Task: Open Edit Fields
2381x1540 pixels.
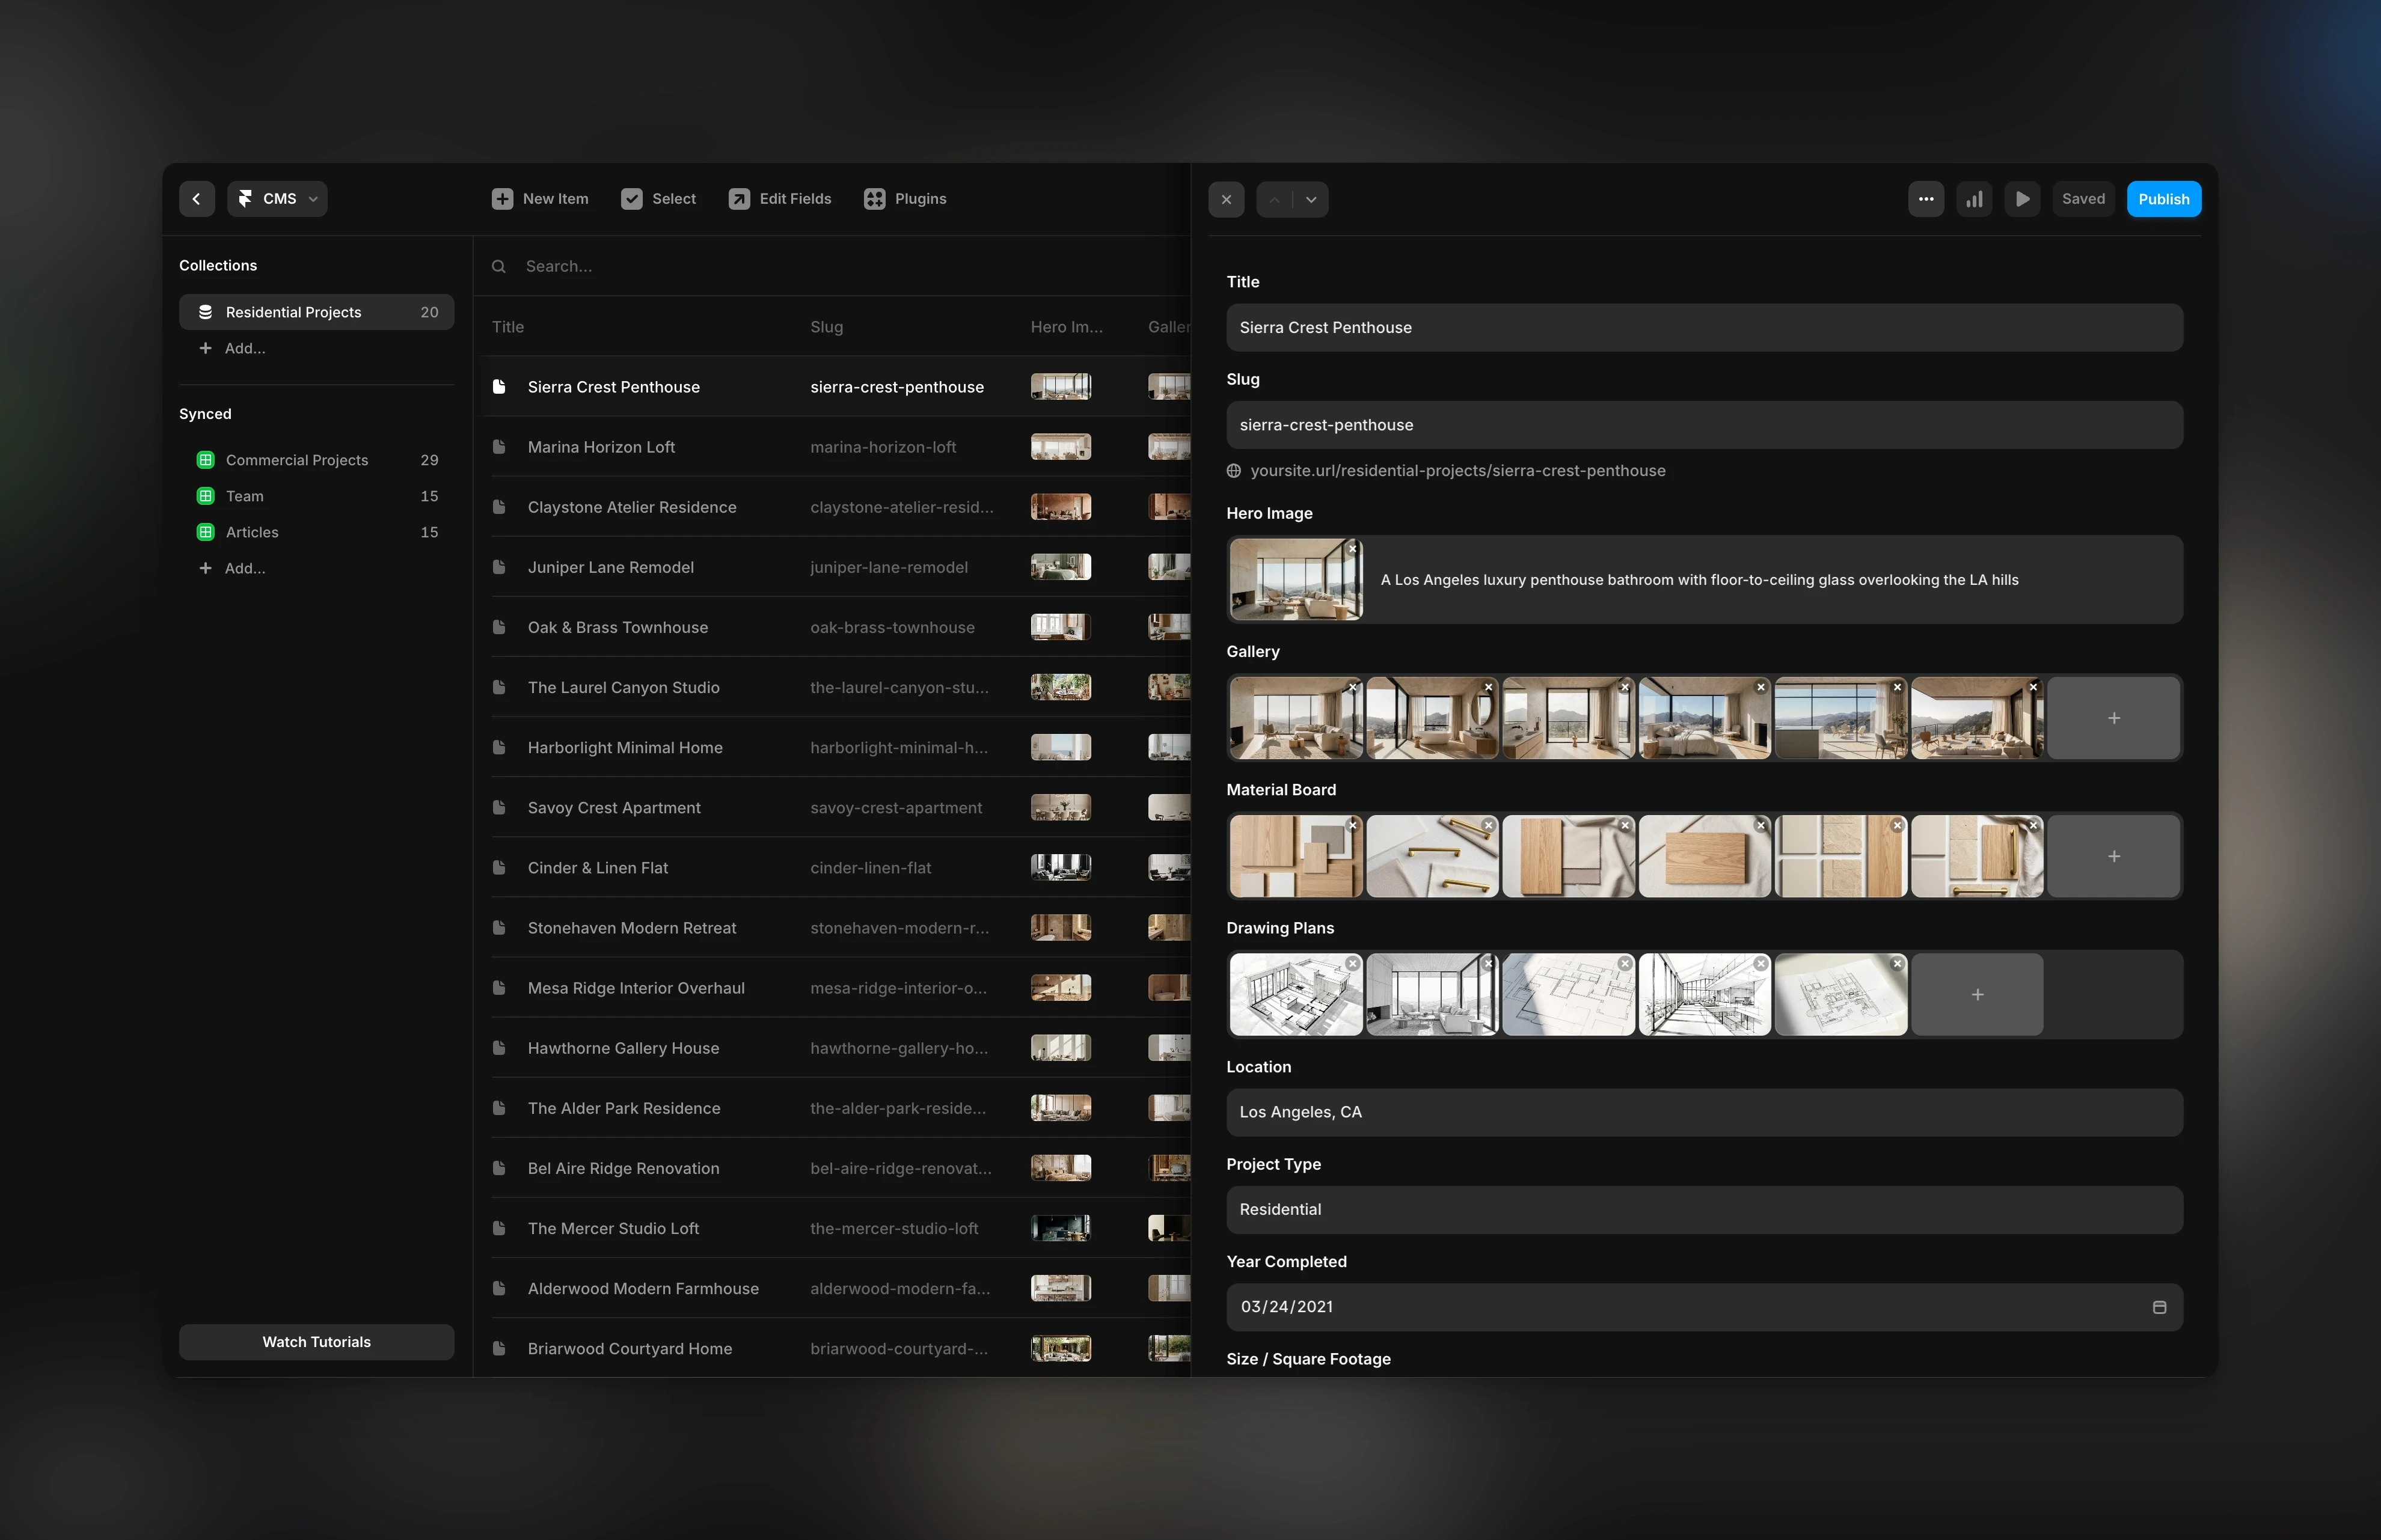Action: click(779, 198)
